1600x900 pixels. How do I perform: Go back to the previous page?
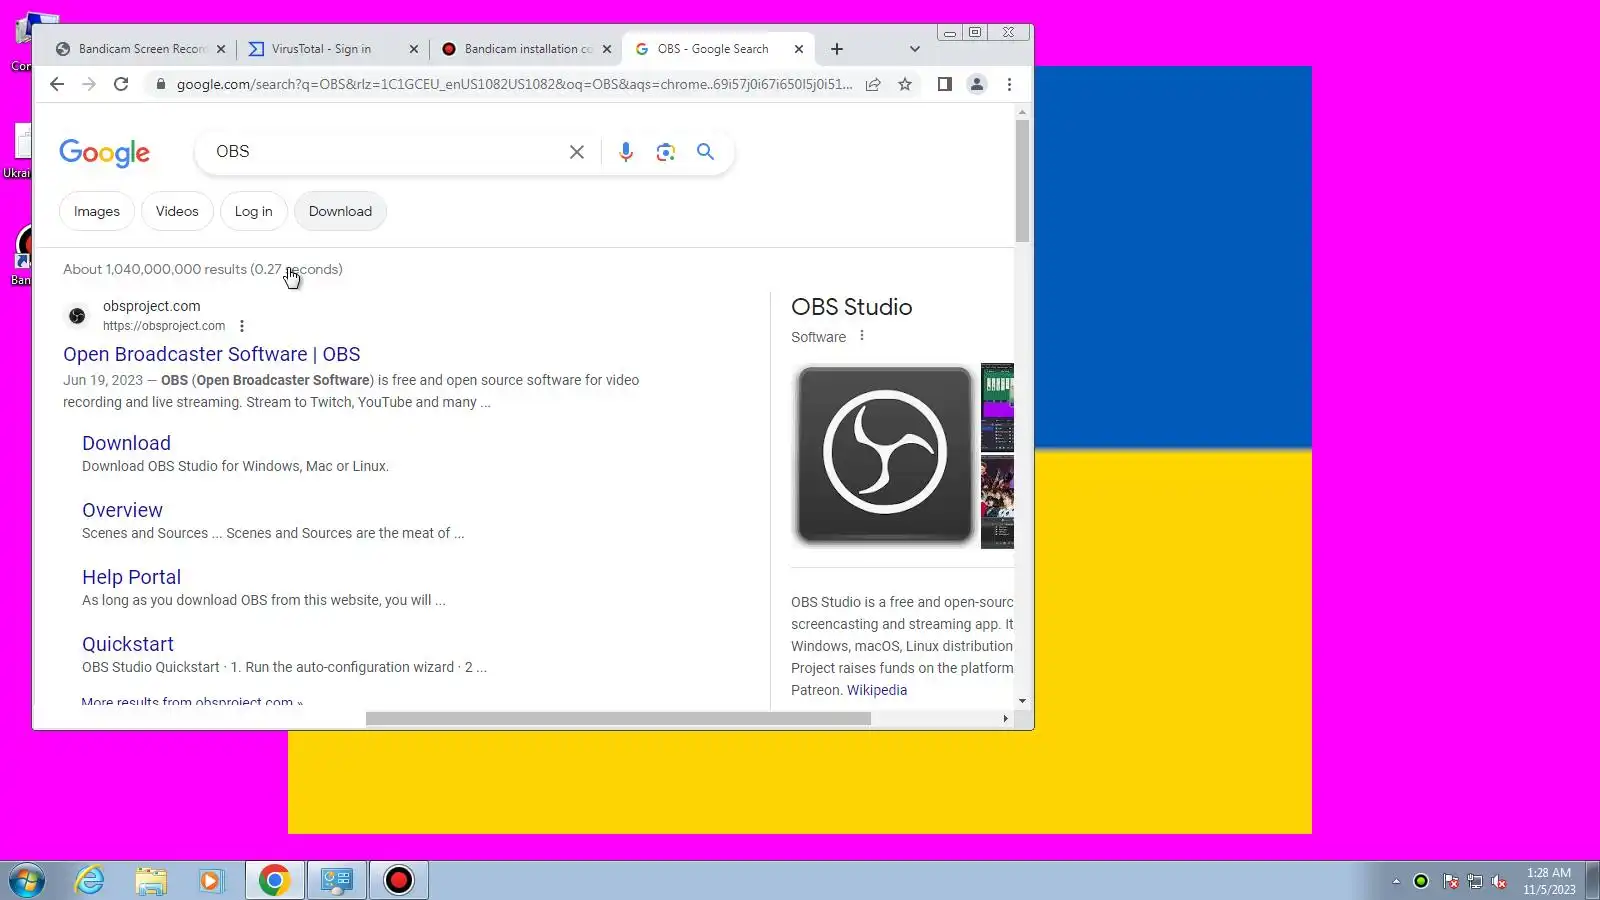[x=57, y=84]
